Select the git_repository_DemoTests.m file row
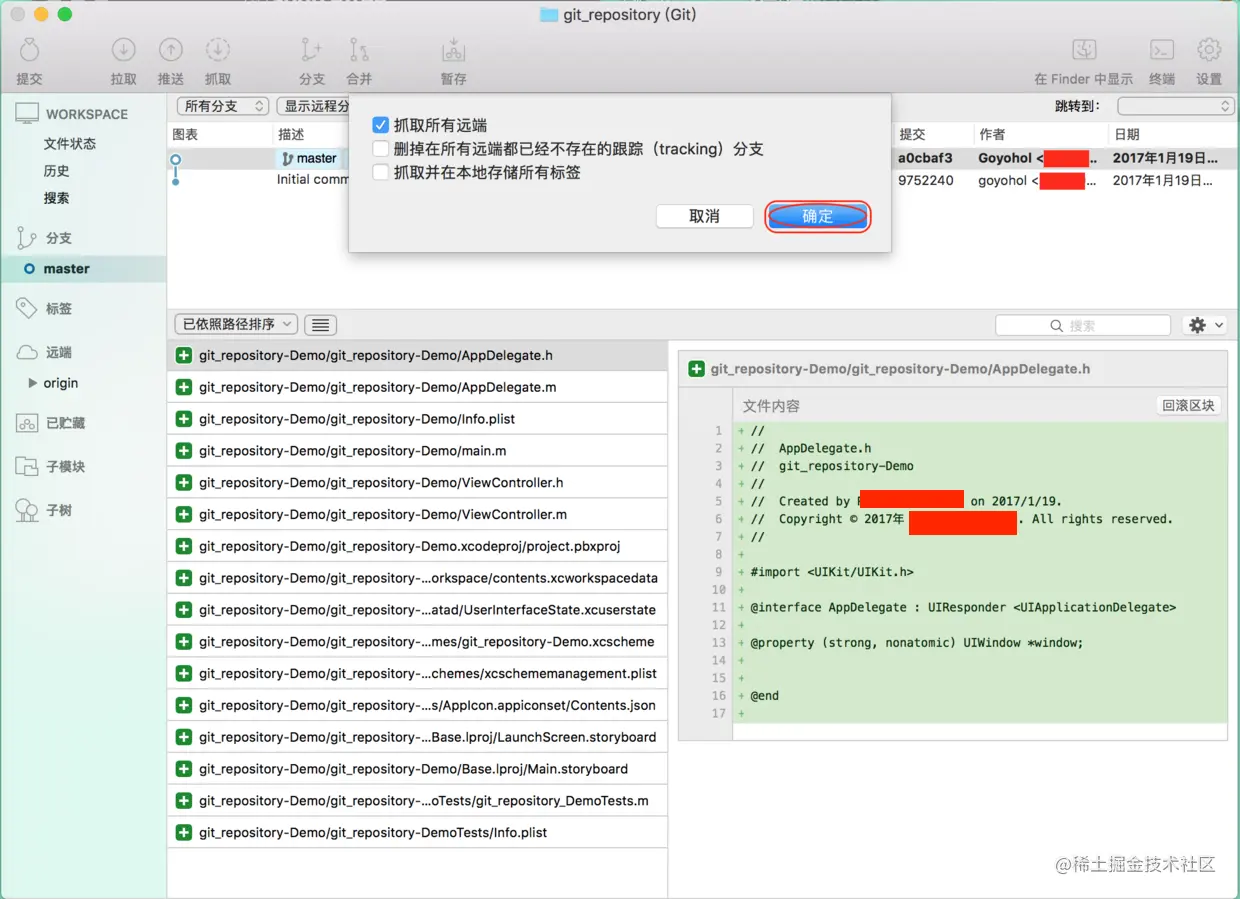 pyautogui.click(x=417, y=801)
